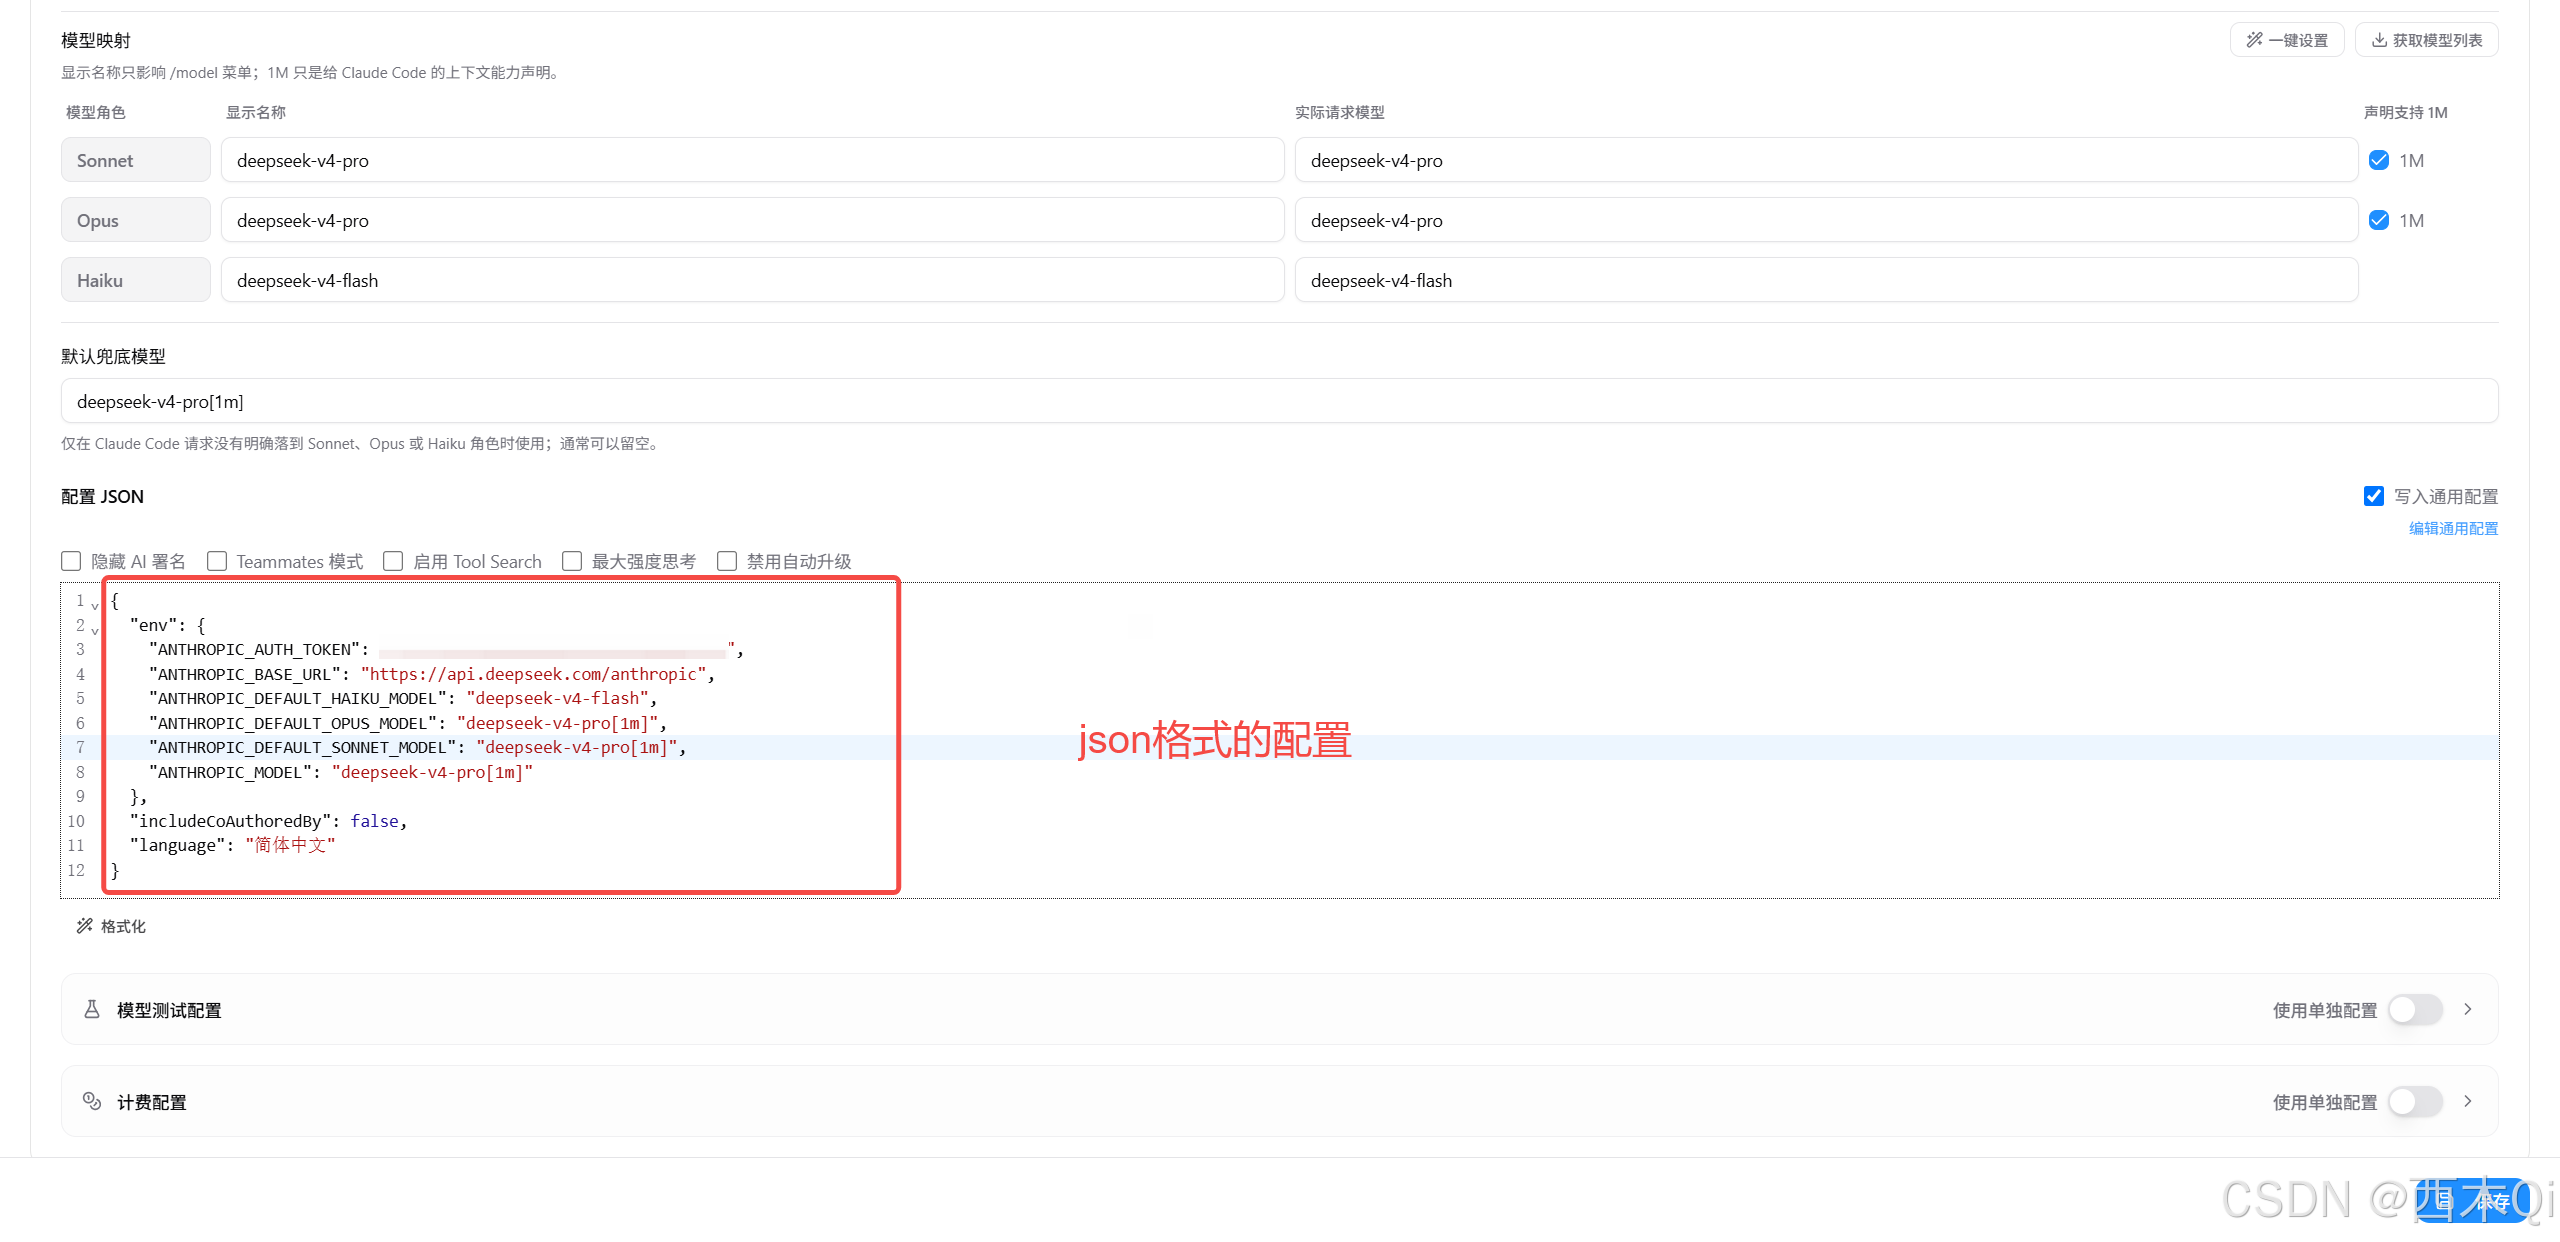Edit the Haiku actual request model field

1826,280
